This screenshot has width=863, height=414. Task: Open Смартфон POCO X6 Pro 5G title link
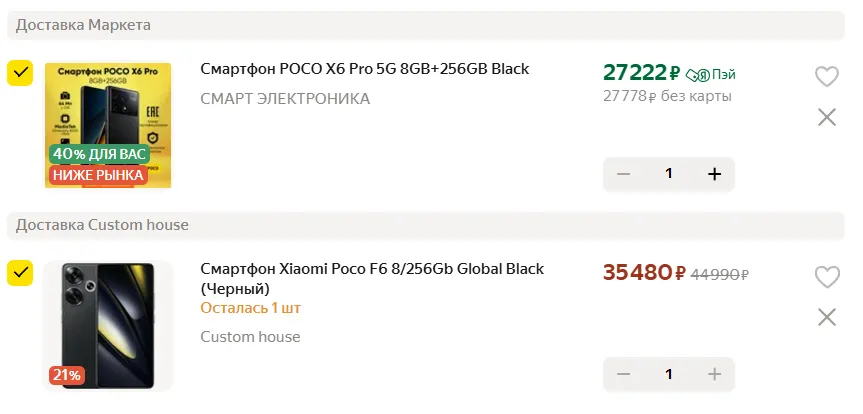[364, 69]
